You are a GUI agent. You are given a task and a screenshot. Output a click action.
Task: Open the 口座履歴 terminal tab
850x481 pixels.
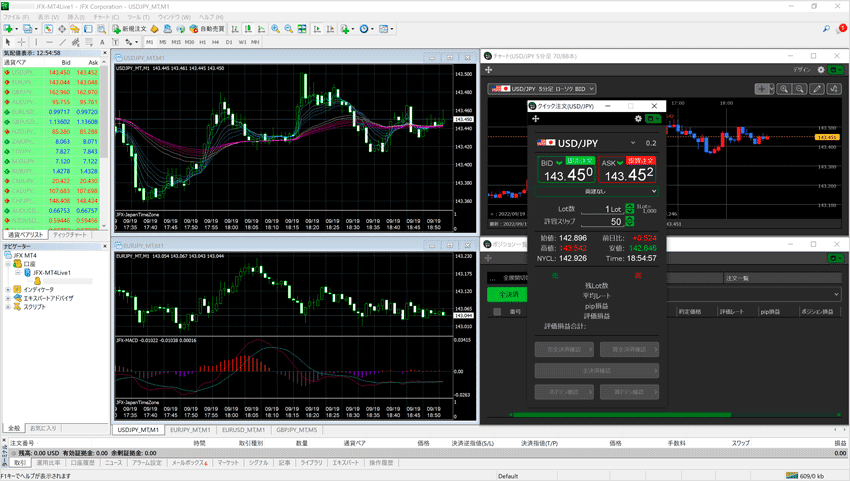[82, 463]
